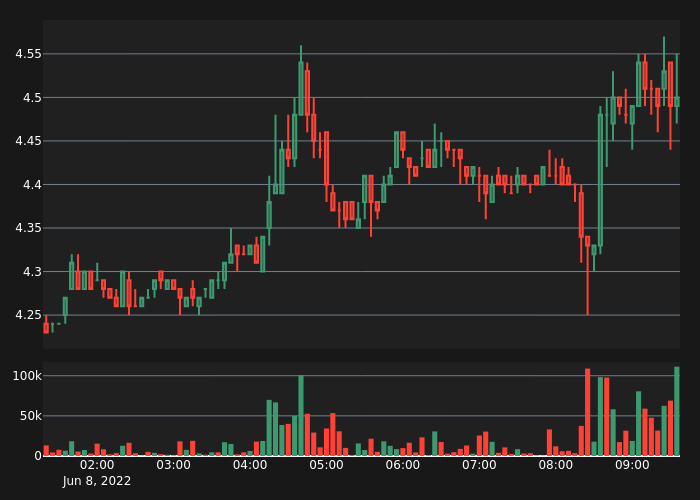This screenshot has height=500, width=700.
Task: Click the 09:00 time axis label
Action: click(632, 465)
